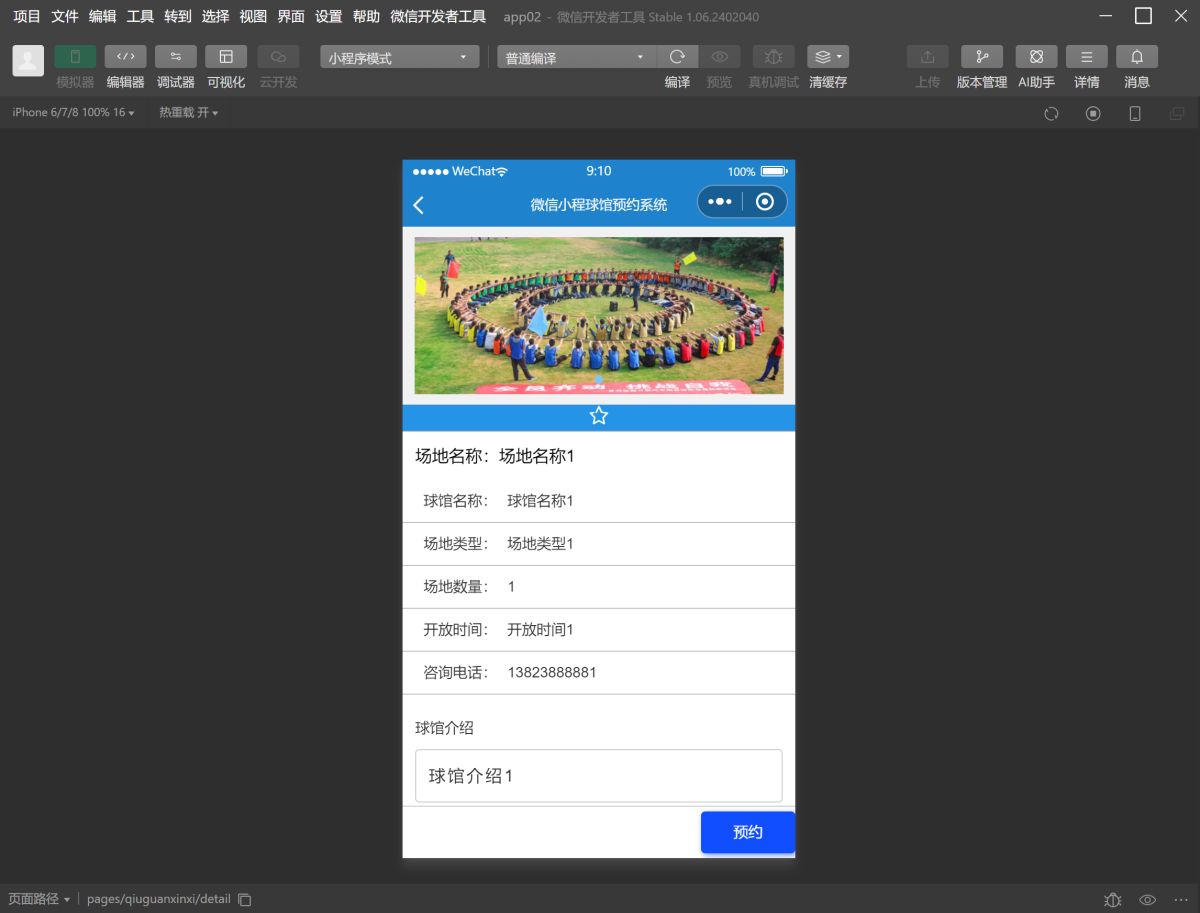Click the blue 预约 button
Screen dimensions: 1200x913
point(747,832)
